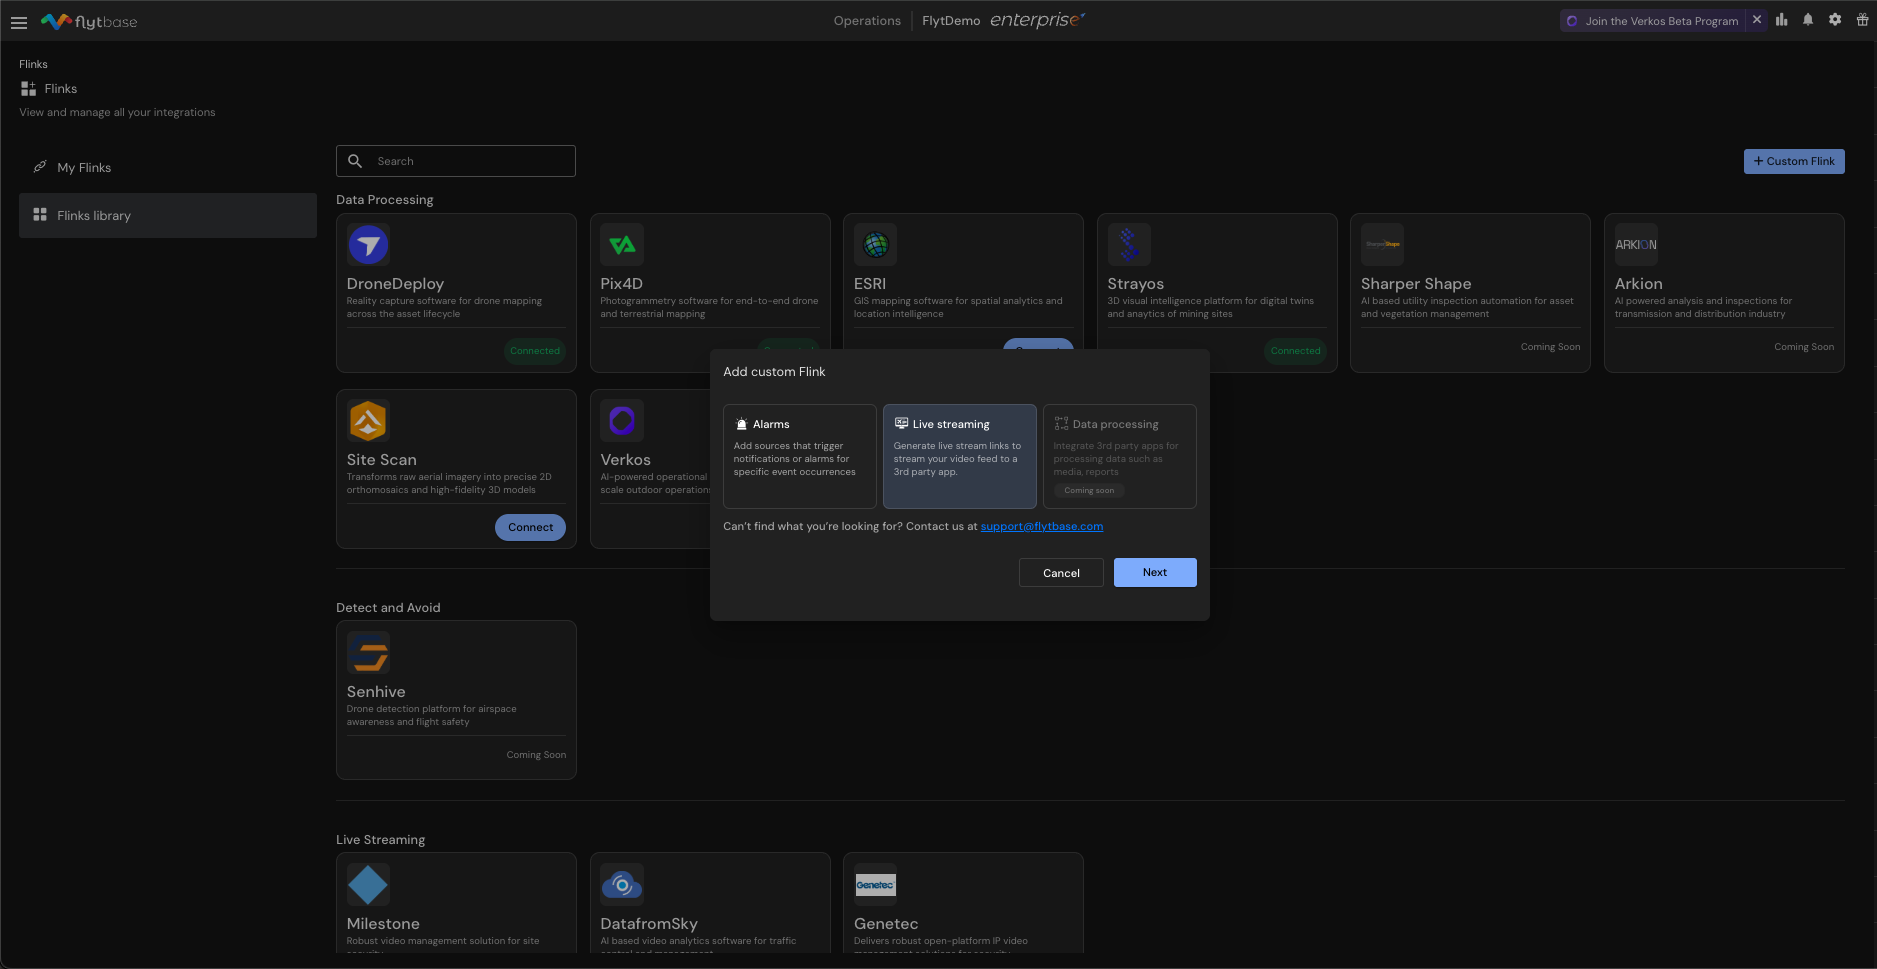1877x969 pixels.
Task: Click the Sharper Shape logo icon
Action: point(1382,245)
